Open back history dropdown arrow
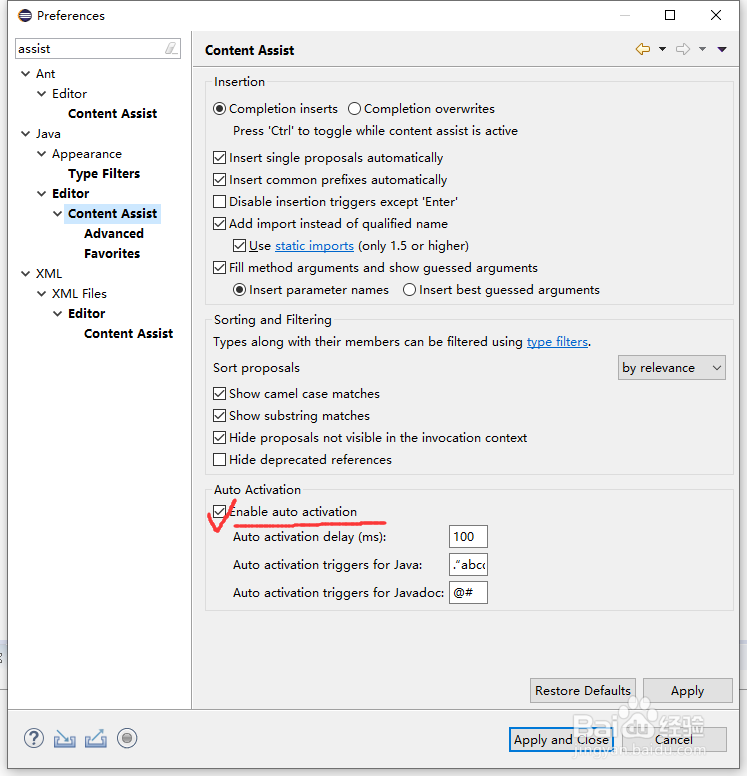The image size is (747, 776). pyautogui.click(x=661, y=49)
